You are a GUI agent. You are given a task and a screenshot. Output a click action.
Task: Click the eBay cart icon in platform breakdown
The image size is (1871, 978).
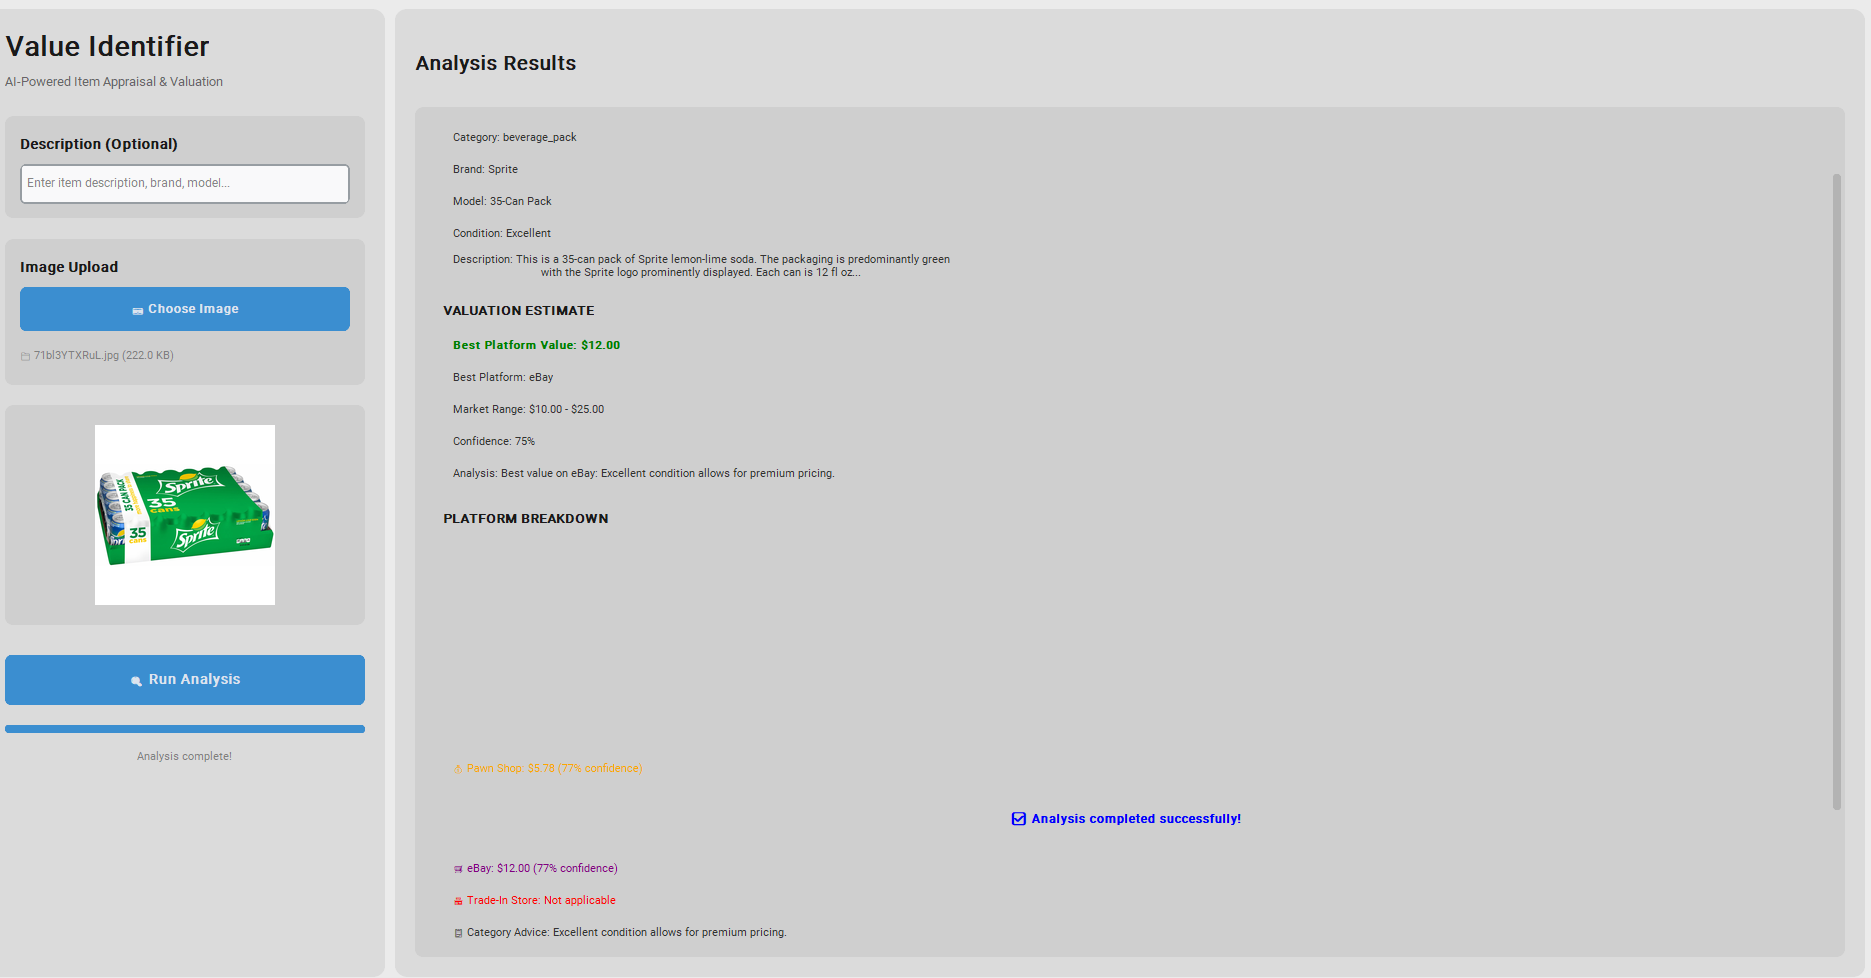point(458,869)
